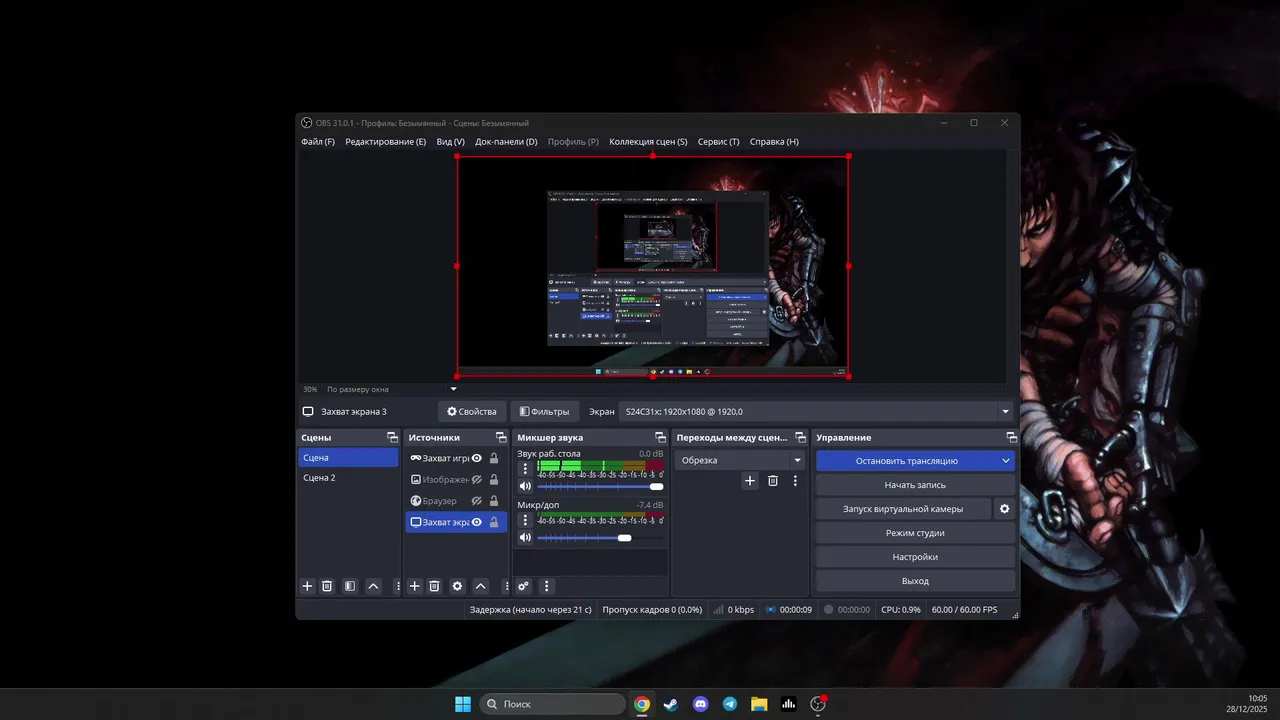
Task: Open transition properties three-dots icon
Action: click(x=795, y=481)
